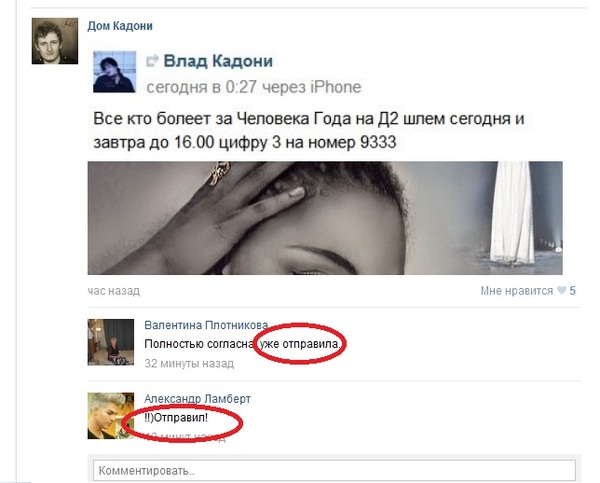Focus the Комментировать comment field

point(334,470)
